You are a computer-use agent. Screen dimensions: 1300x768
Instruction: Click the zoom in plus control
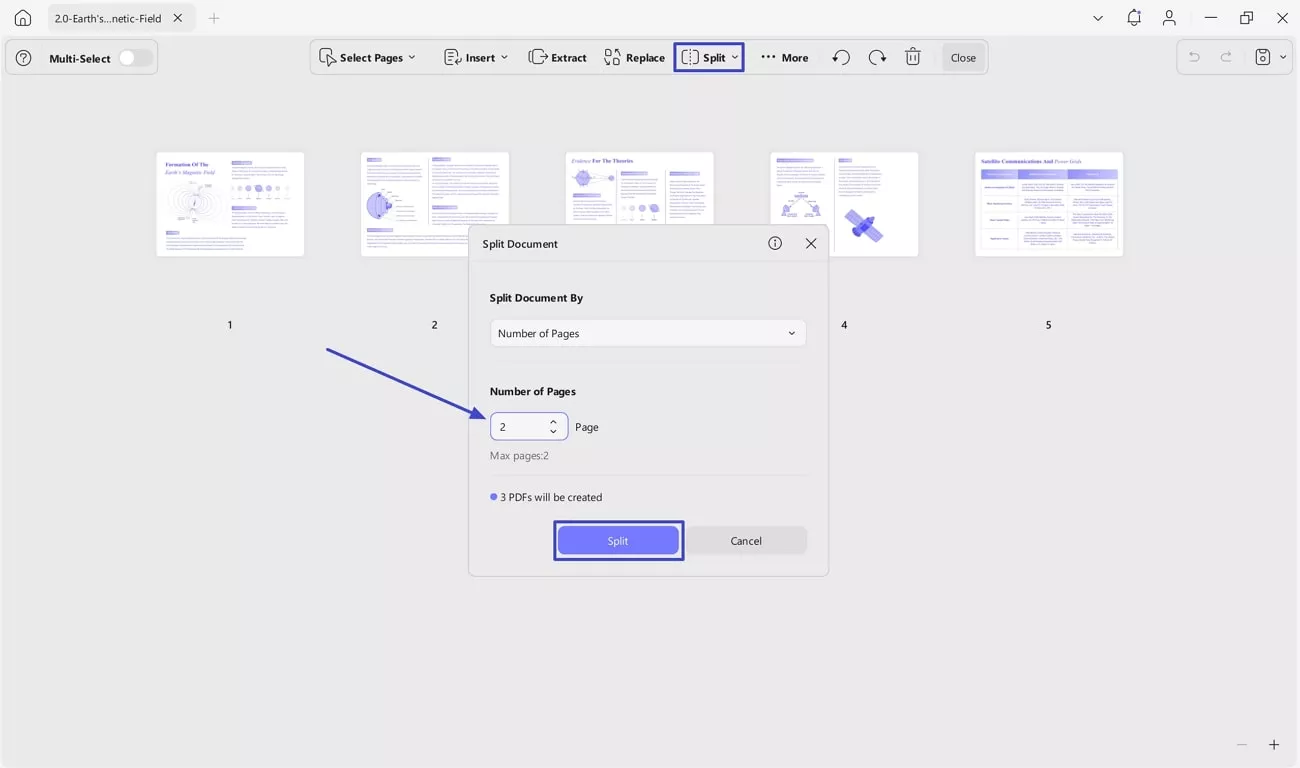[x=1274, y=745]
